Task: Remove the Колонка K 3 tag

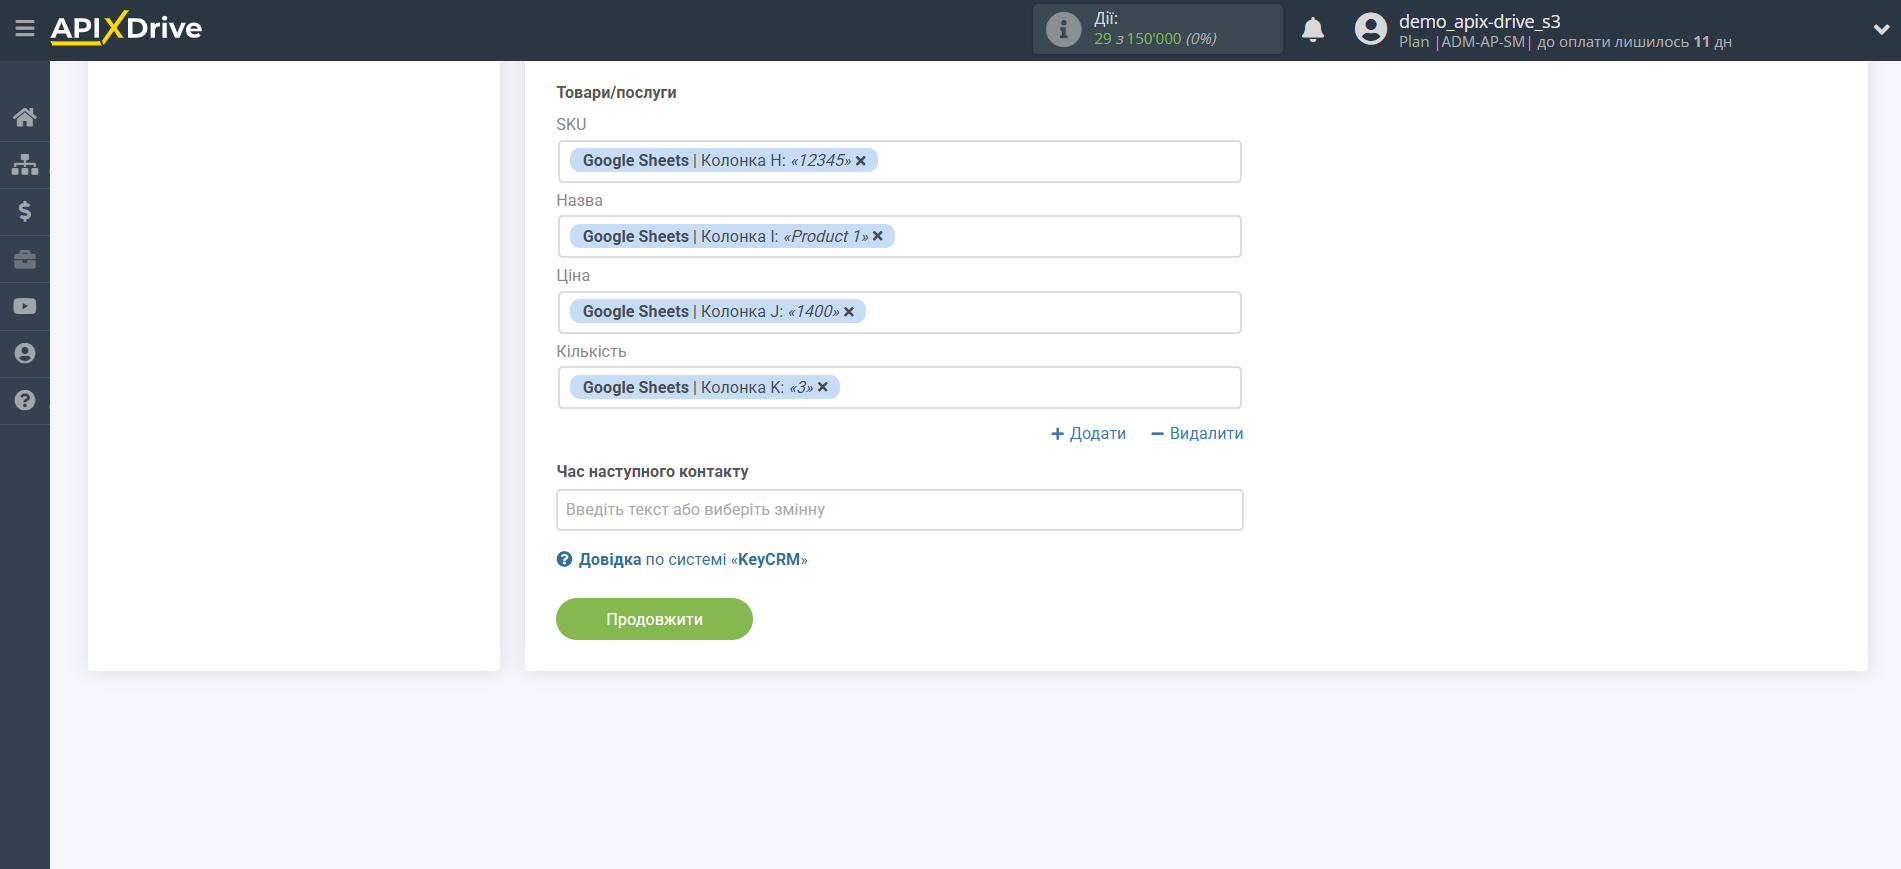Action: [823, 387]
